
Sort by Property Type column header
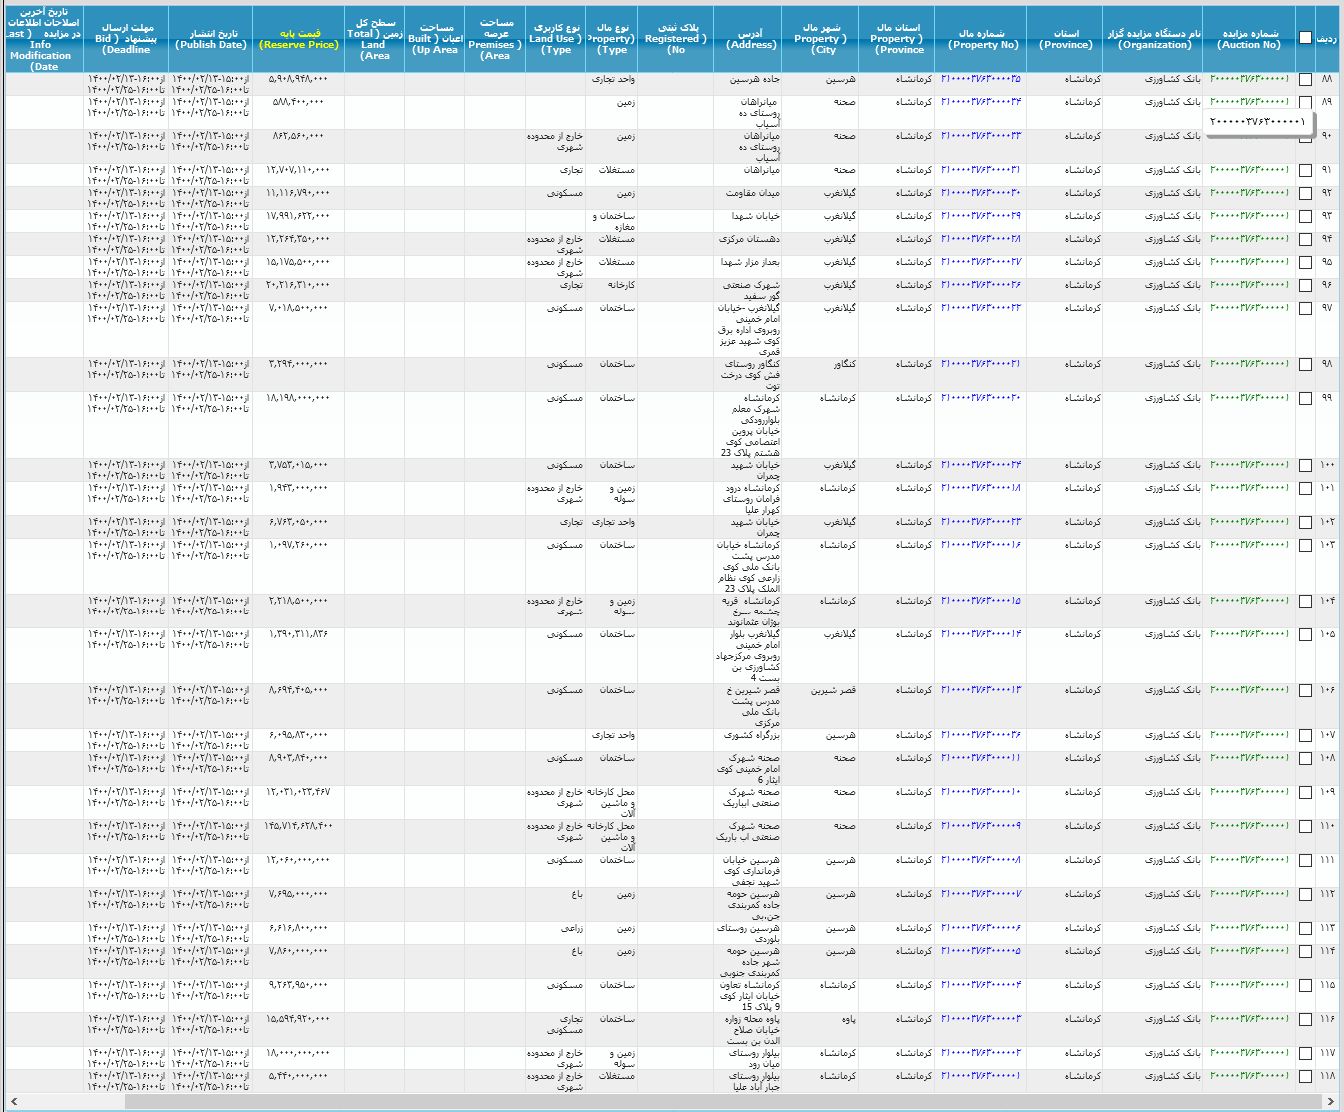click(610, 38)
